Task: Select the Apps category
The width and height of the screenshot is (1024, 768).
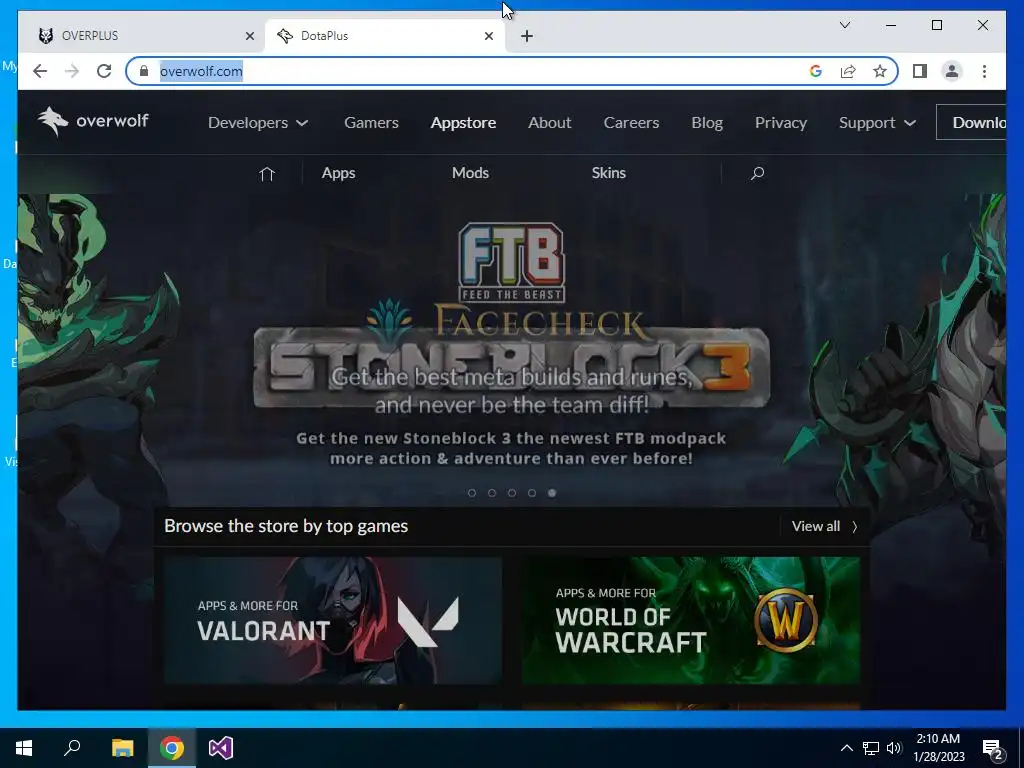Action: [338, 172]
